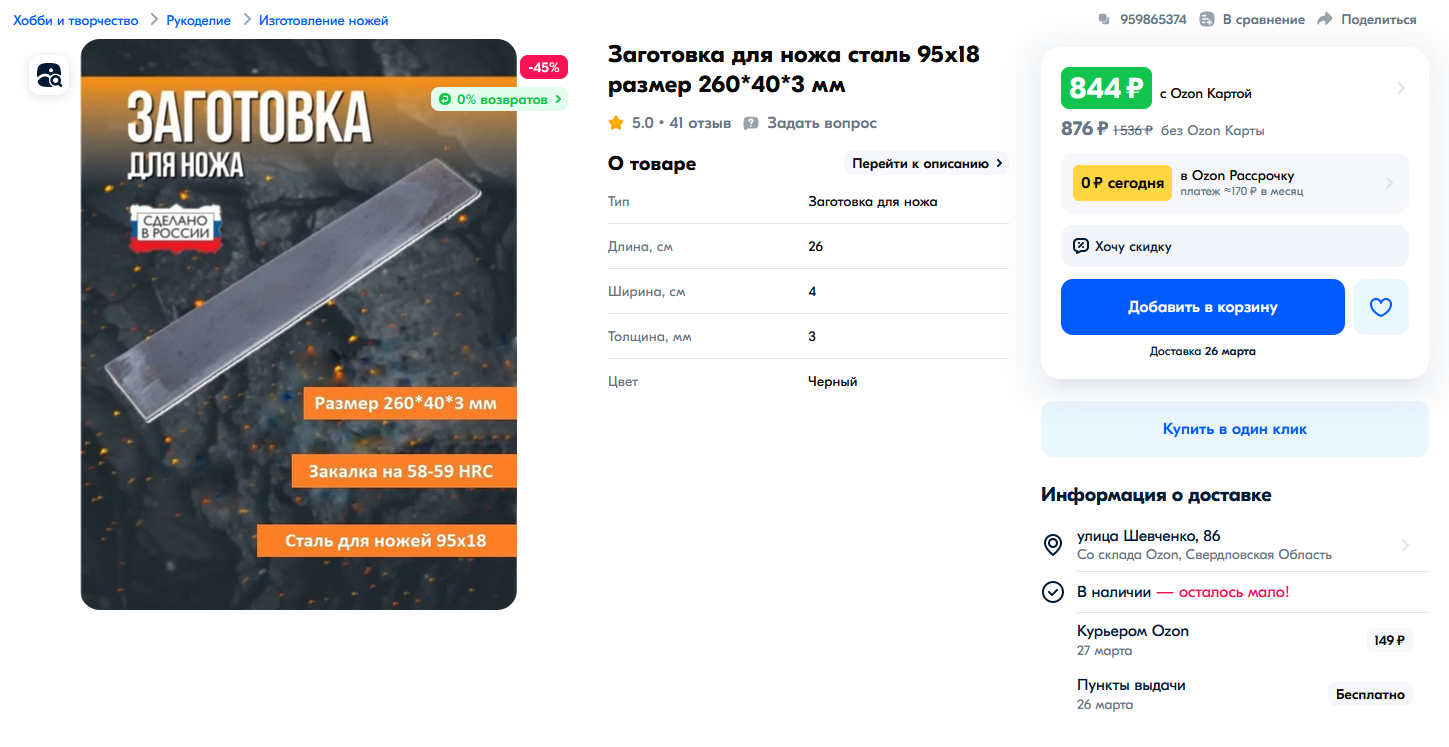
Task: Open the Хобби и творчество breadcrumb
Action: point(76,20)
